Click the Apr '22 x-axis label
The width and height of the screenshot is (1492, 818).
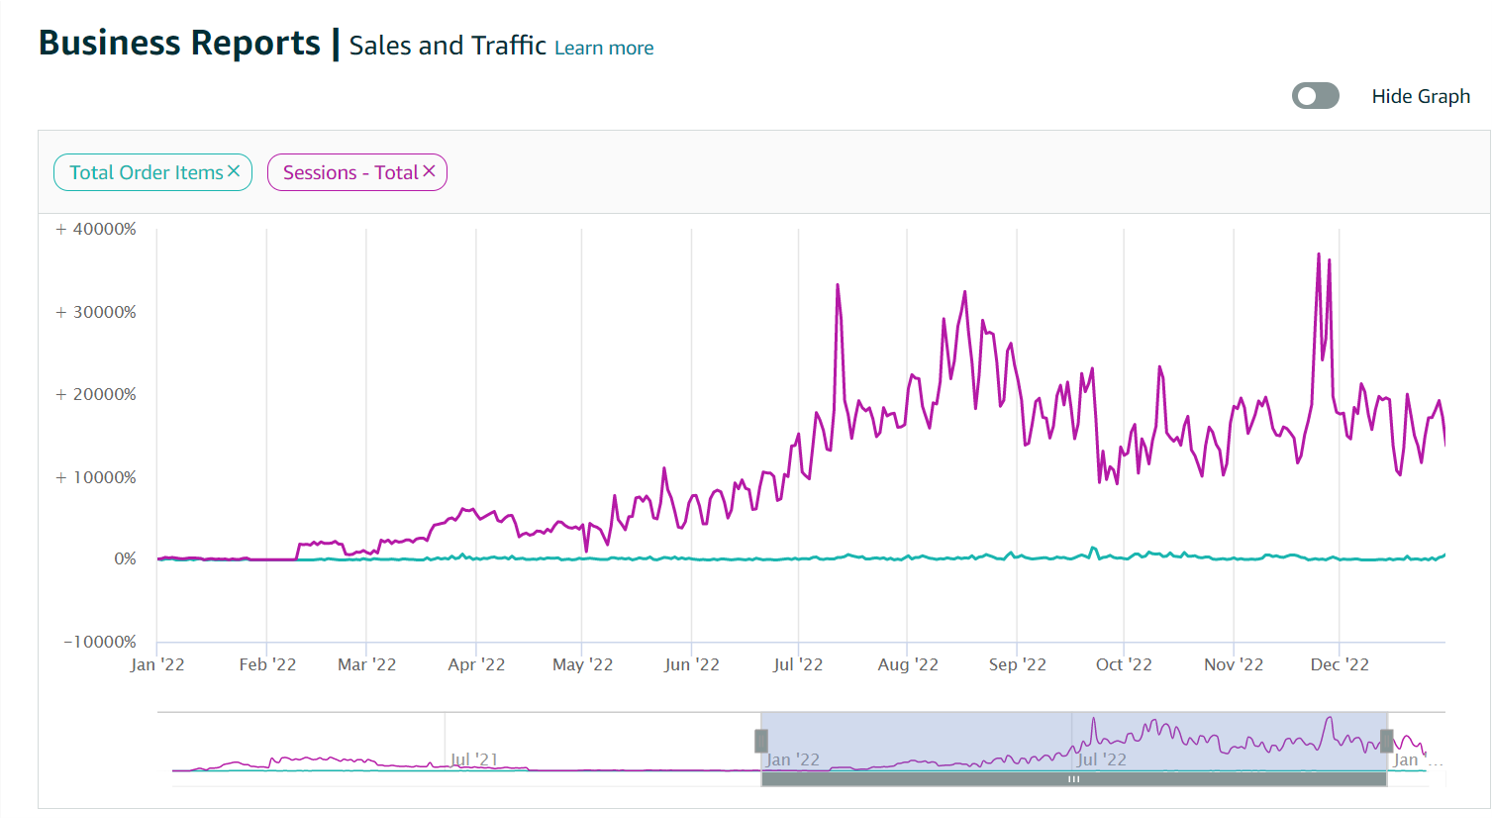(476, 664)
